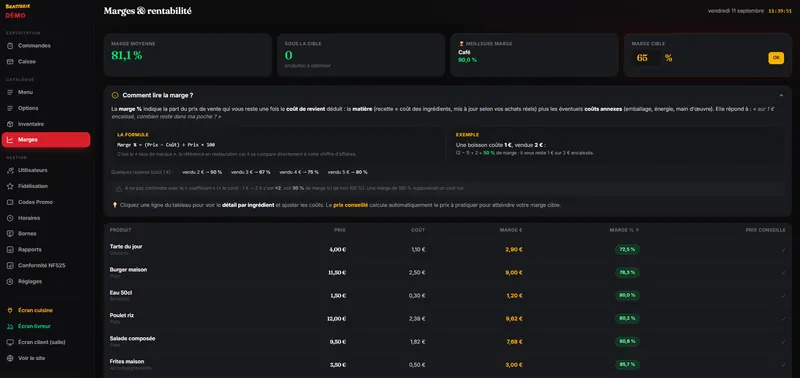Viewport: 800px width, 378px height.
Task: Click the marge cible input showing 65
Action: 646,58
